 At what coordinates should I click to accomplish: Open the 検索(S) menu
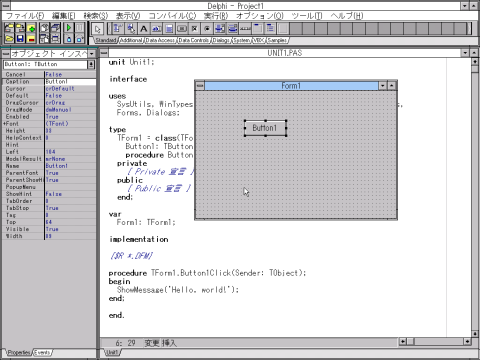tap(96, 16)
